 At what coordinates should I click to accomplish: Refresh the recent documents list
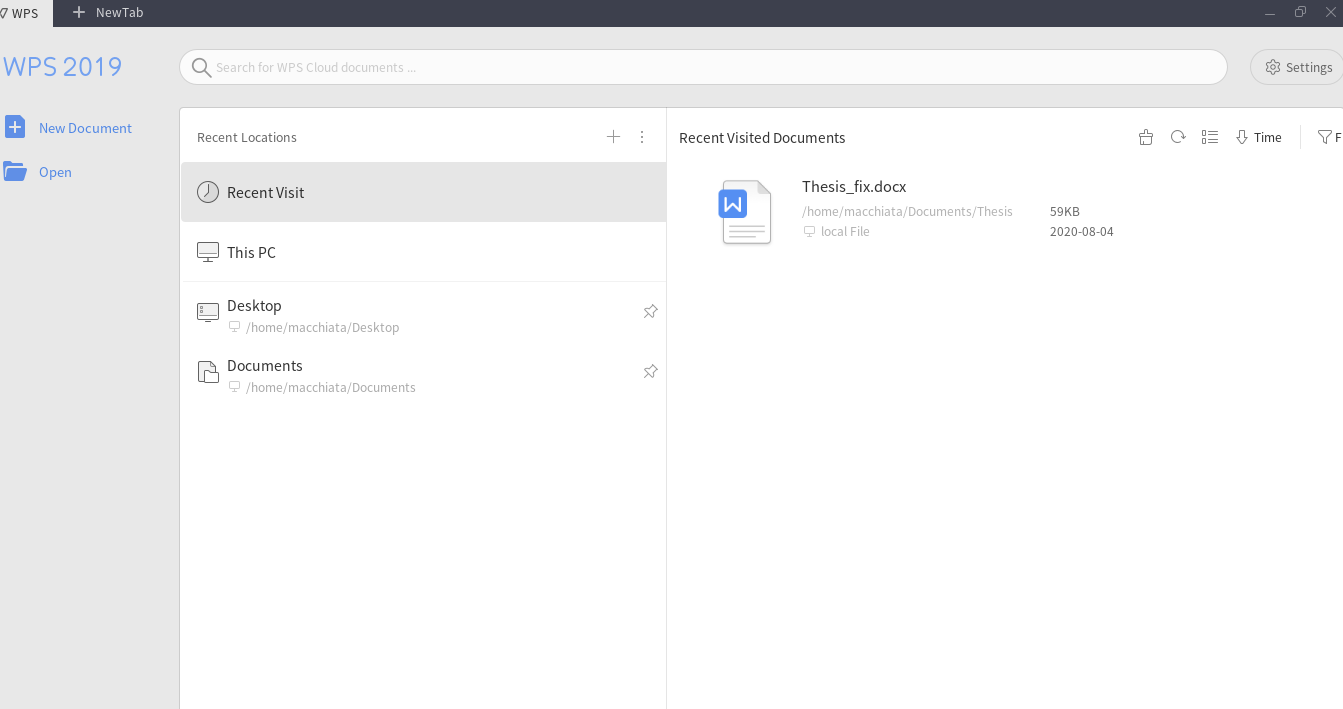pyautogui.click(x=1178, y=137)
